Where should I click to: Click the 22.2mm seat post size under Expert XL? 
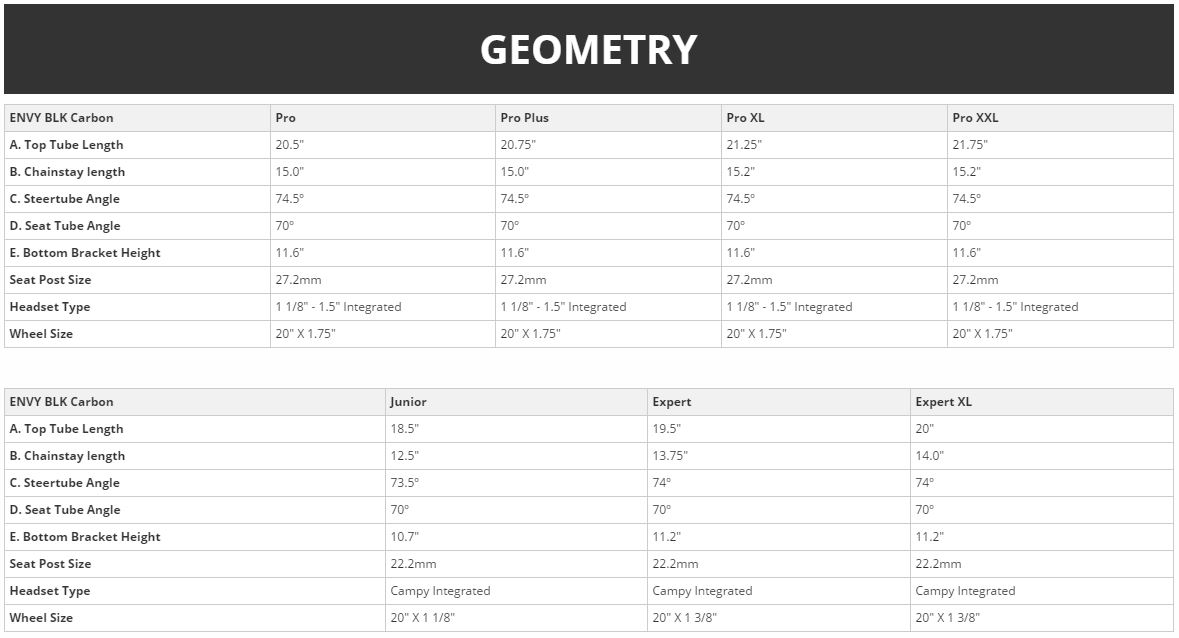coord(938,564)
